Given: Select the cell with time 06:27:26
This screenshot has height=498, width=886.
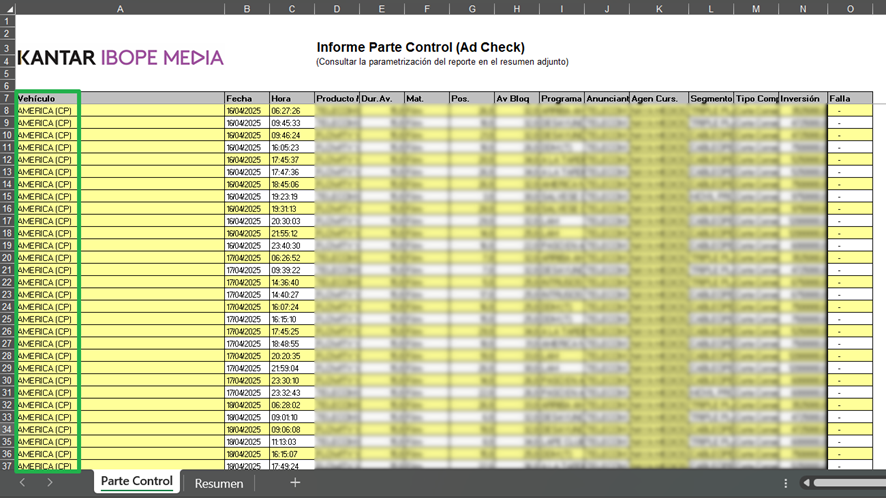Looking at the screenshot, I should 292,111.
